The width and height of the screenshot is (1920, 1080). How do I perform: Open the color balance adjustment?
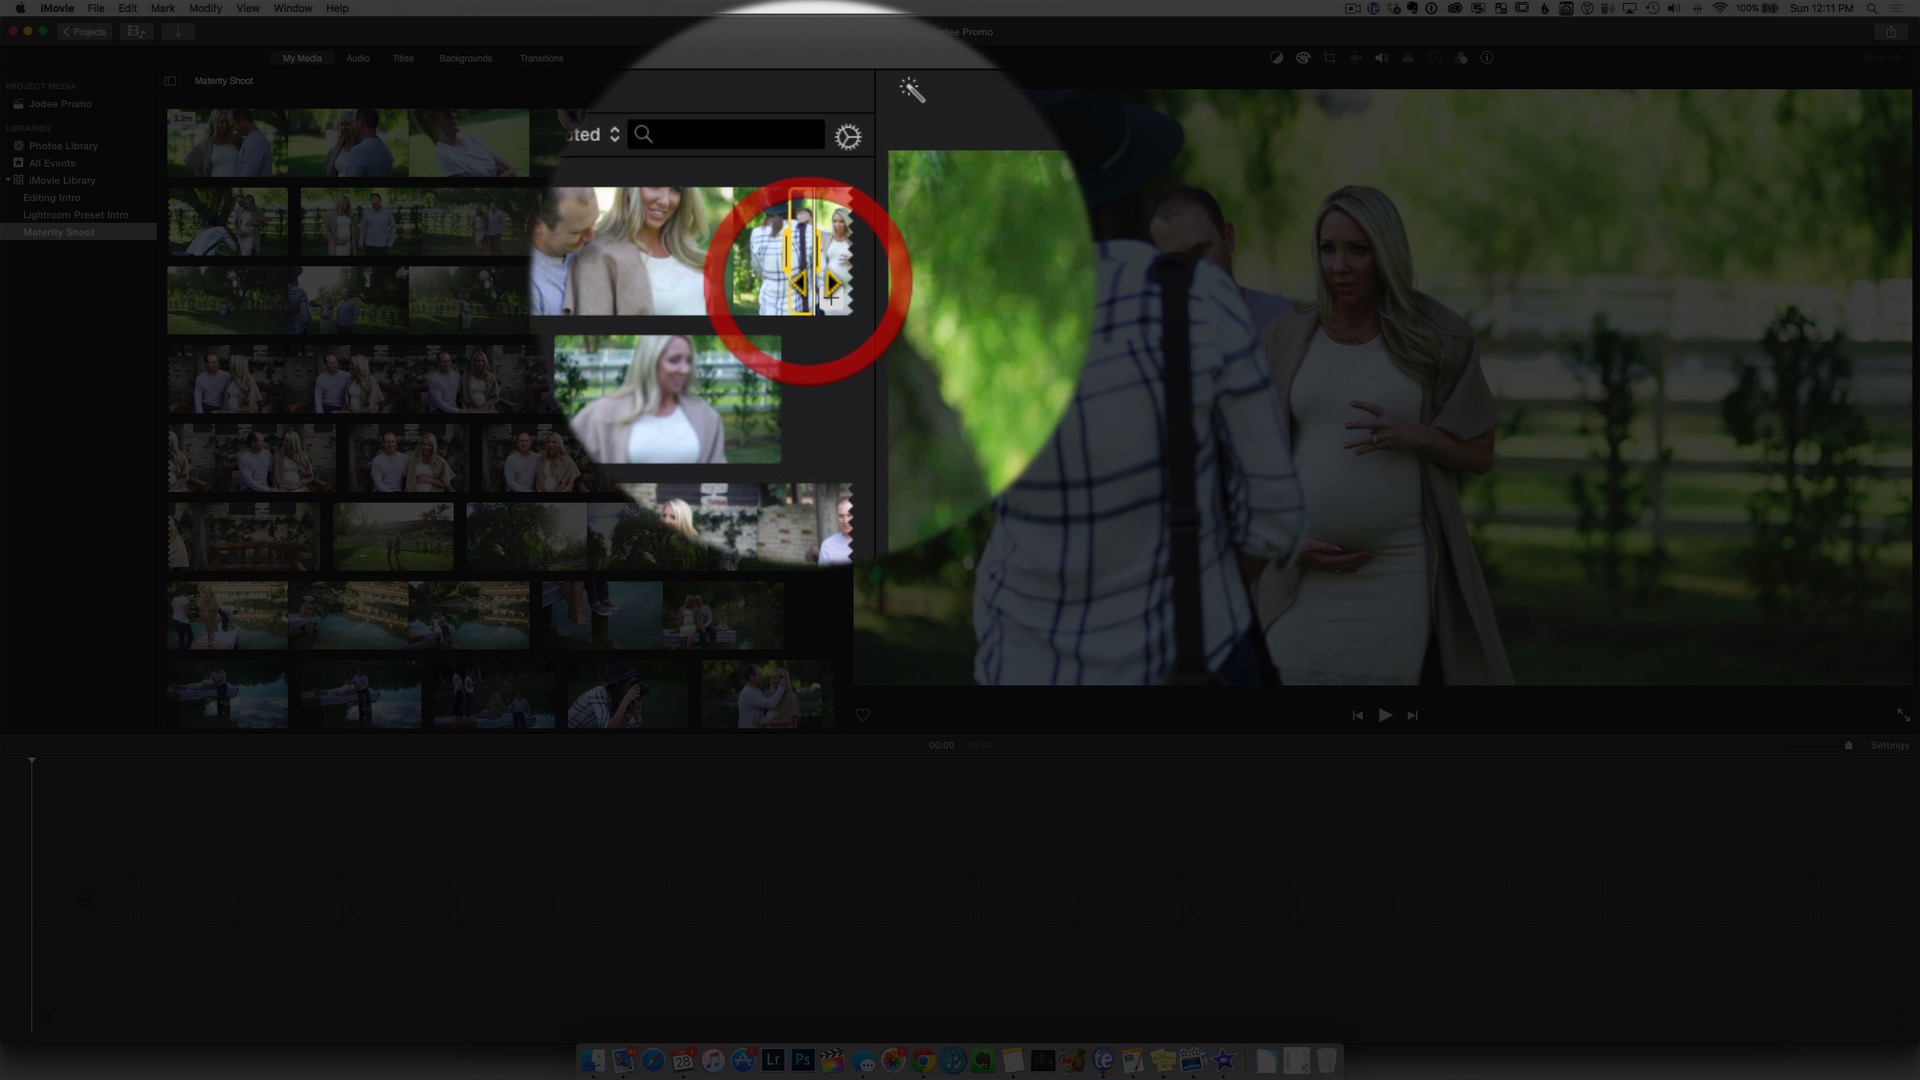1276,58
